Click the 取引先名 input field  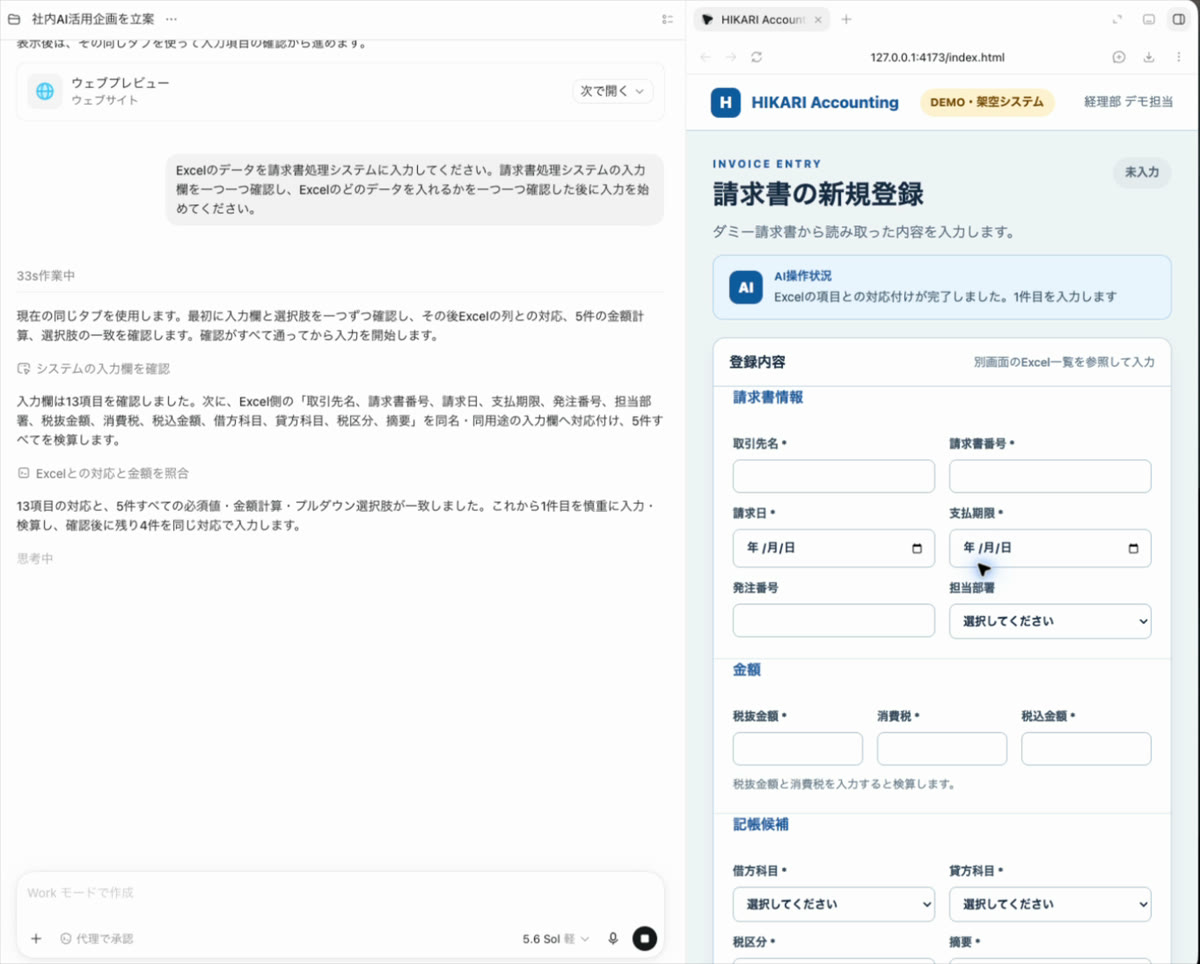click(834, 476)
